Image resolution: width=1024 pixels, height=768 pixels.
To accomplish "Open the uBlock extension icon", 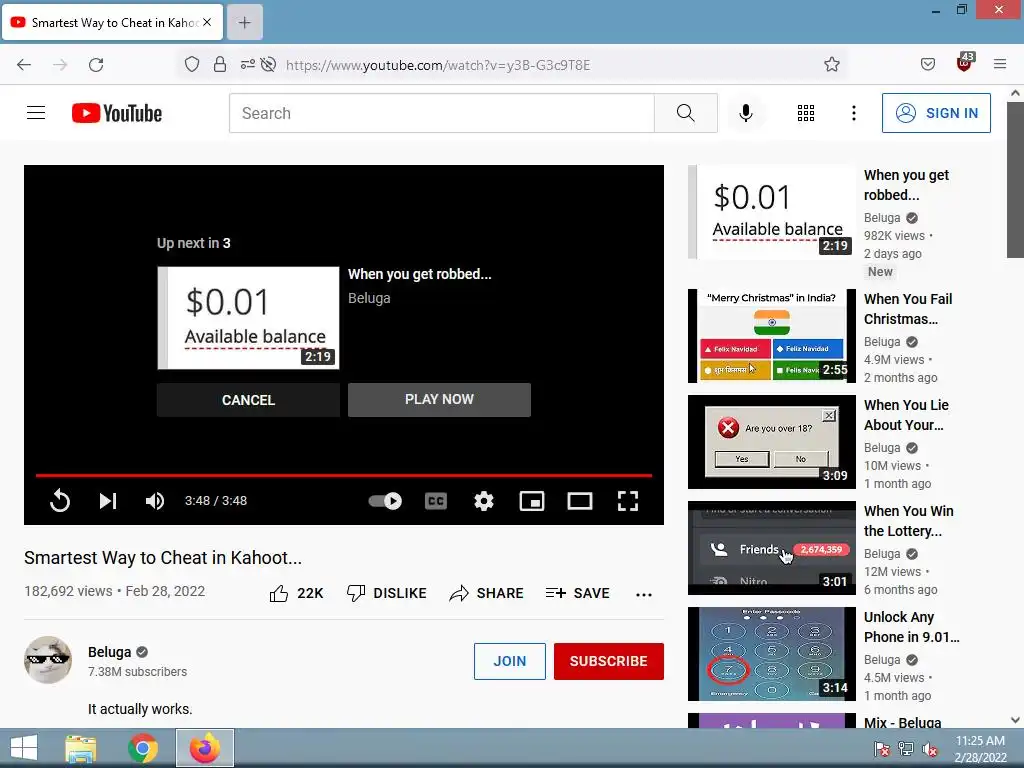I will [x=965, y=63].
